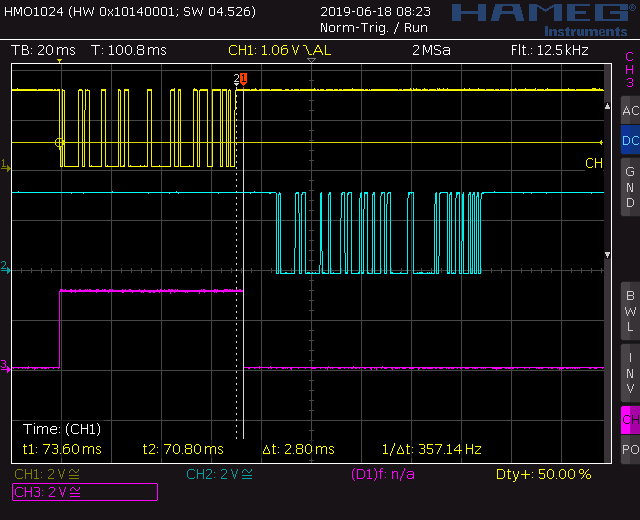Click the TB: 20 ms timebase readout
The width and height of the screenshot is (640, 520).
[x=43, y=50]
